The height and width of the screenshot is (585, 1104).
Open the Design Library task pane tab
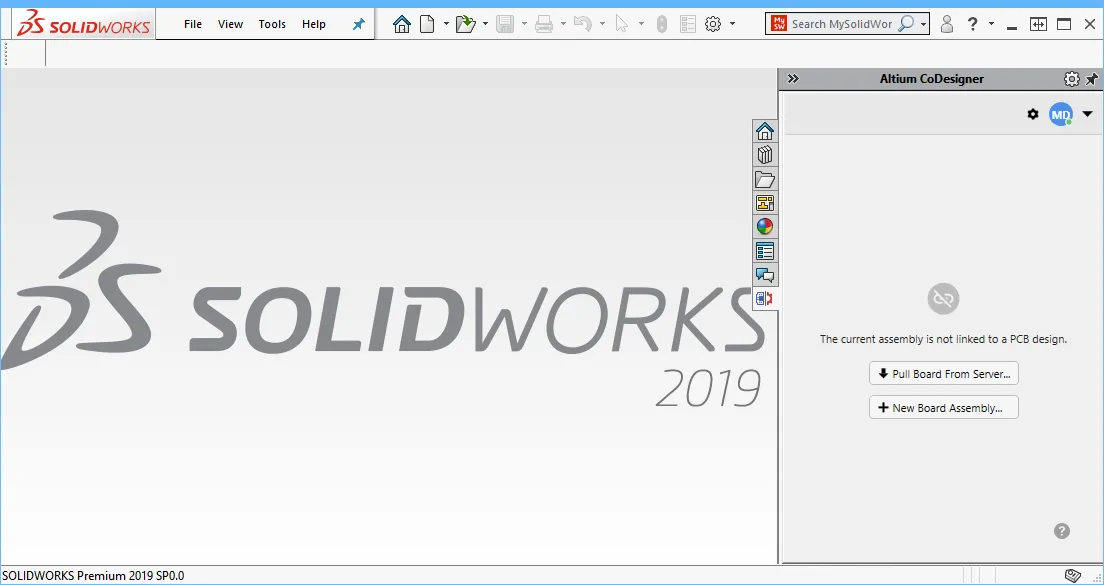(765, 155)
